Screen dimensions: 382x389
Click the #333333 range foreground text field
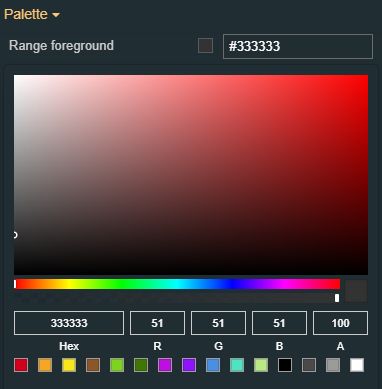(x=298, y=46)
